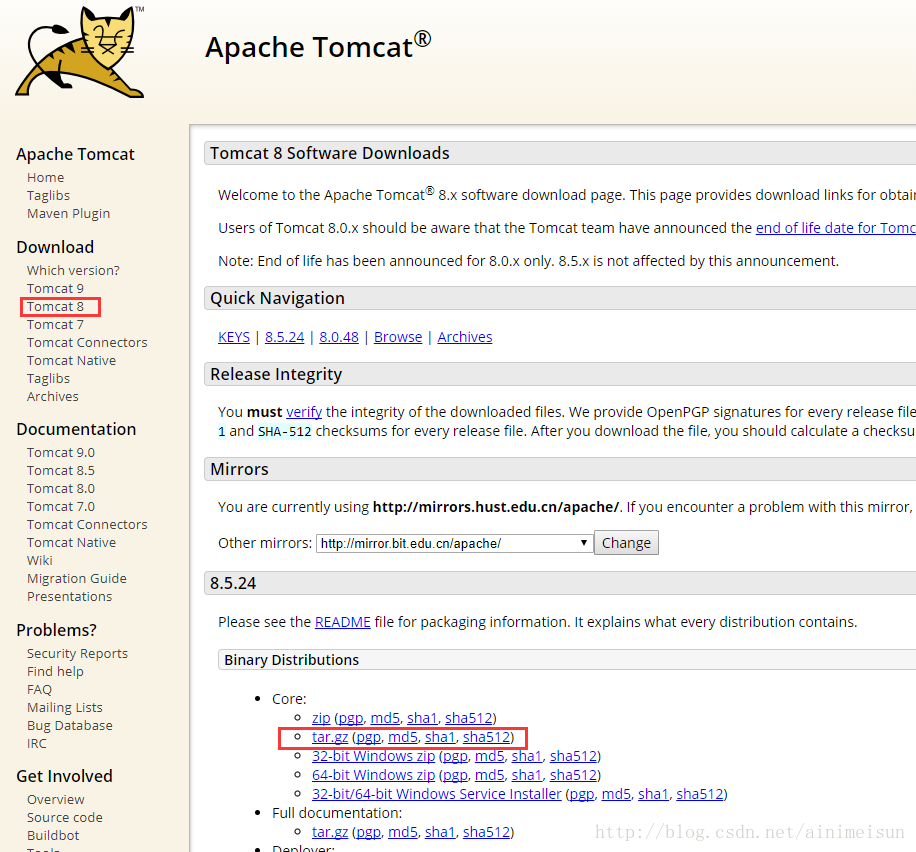
Task: Open the README file link
Action: tap(342, 622)
